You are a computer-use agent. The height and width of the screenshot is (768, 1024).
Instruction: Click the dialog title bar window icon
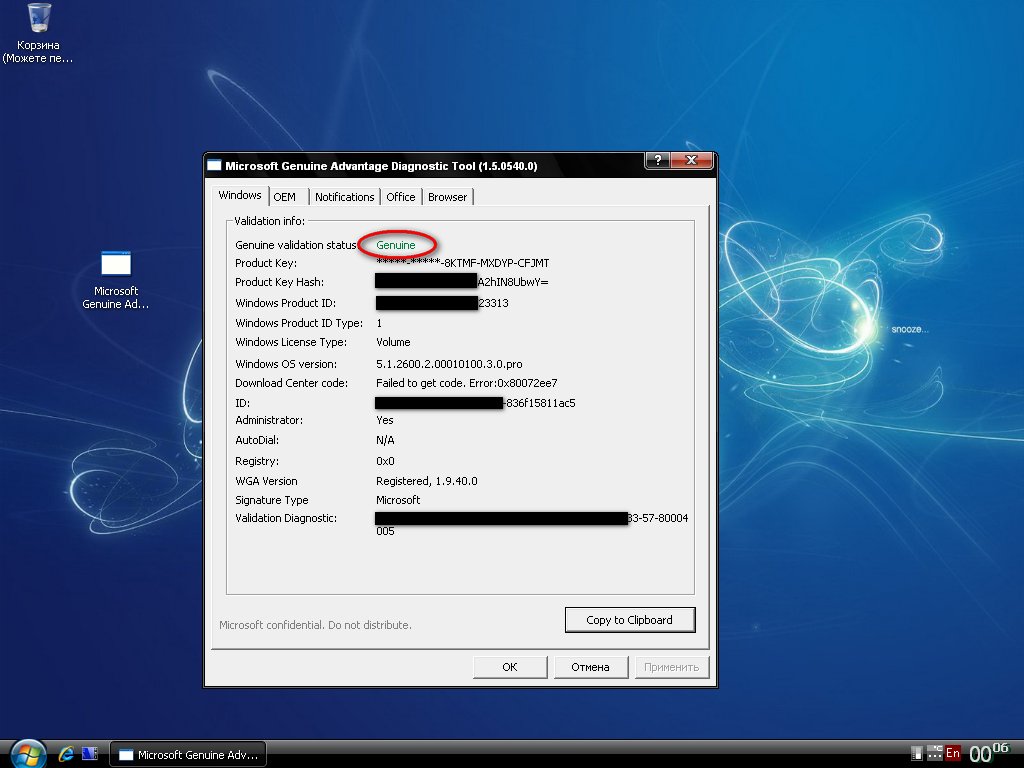coord(214,165)
